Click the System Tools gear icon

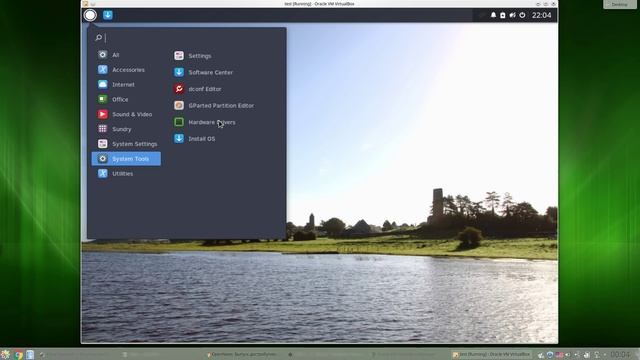click(103, 158)
